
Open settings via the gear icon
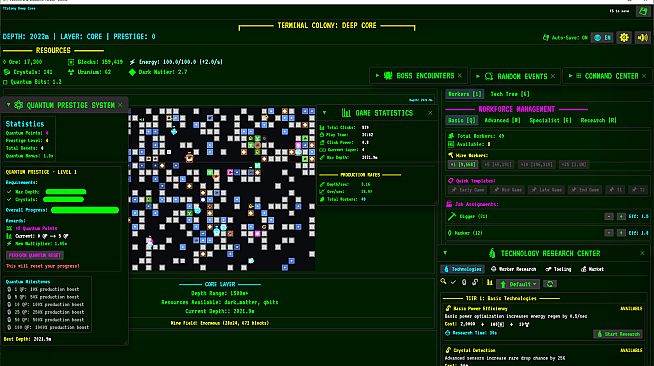[x=624, y=38]
